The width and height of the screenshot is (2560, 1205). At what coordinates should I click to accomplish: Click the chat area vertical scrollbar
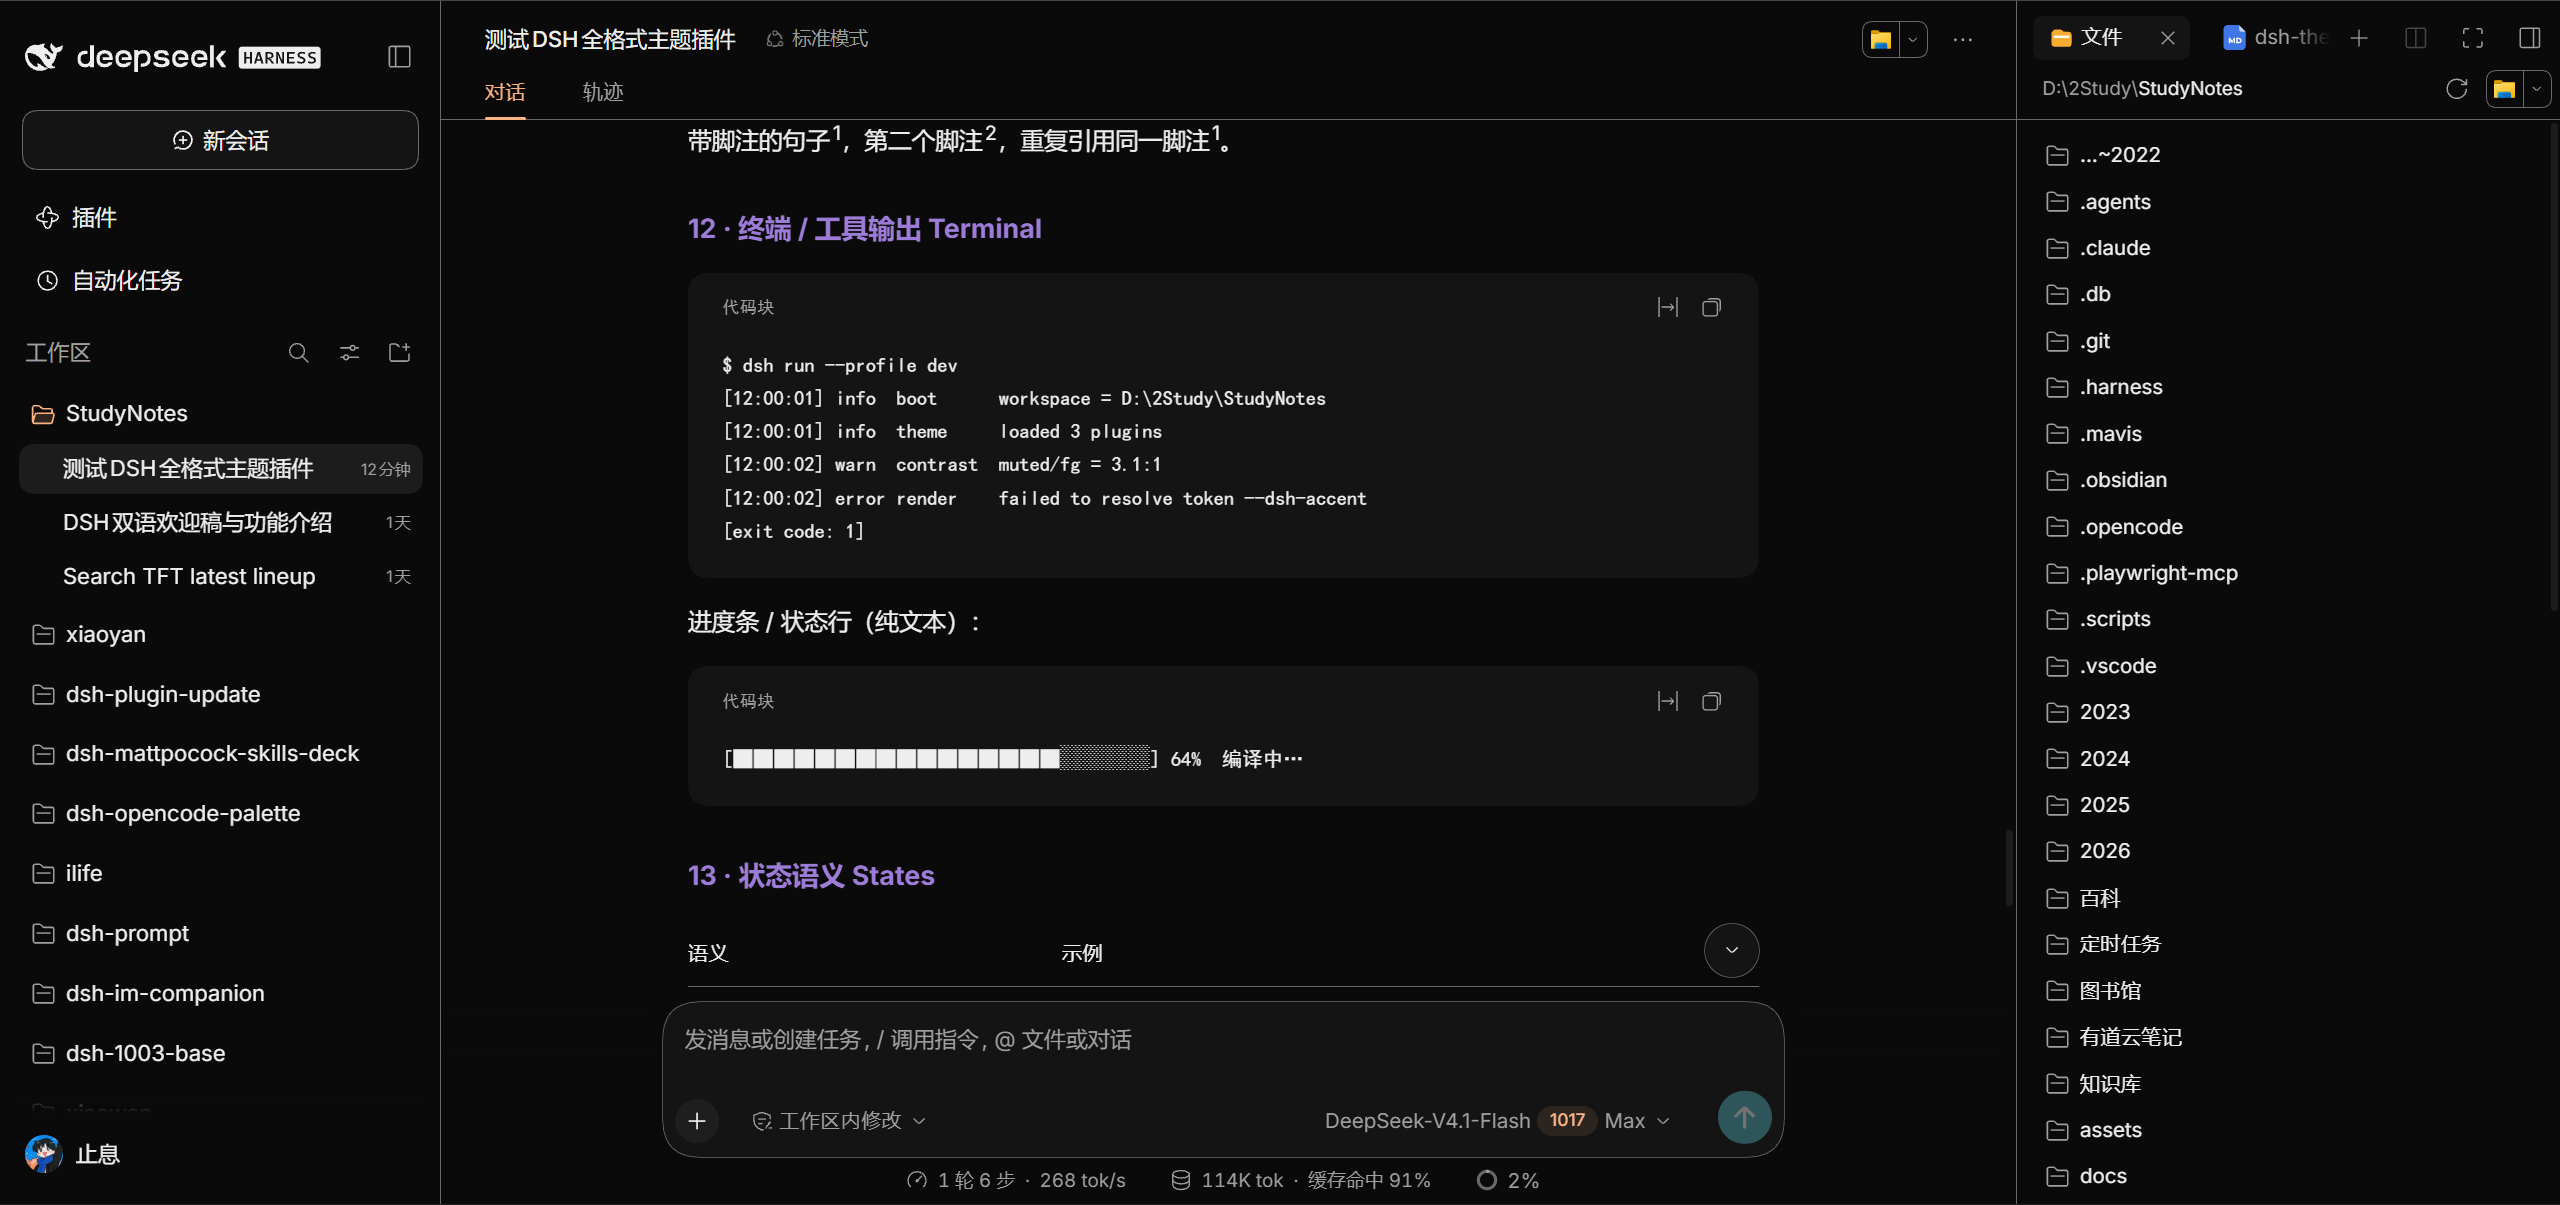pyautogui.click(x=2008, y=867)
